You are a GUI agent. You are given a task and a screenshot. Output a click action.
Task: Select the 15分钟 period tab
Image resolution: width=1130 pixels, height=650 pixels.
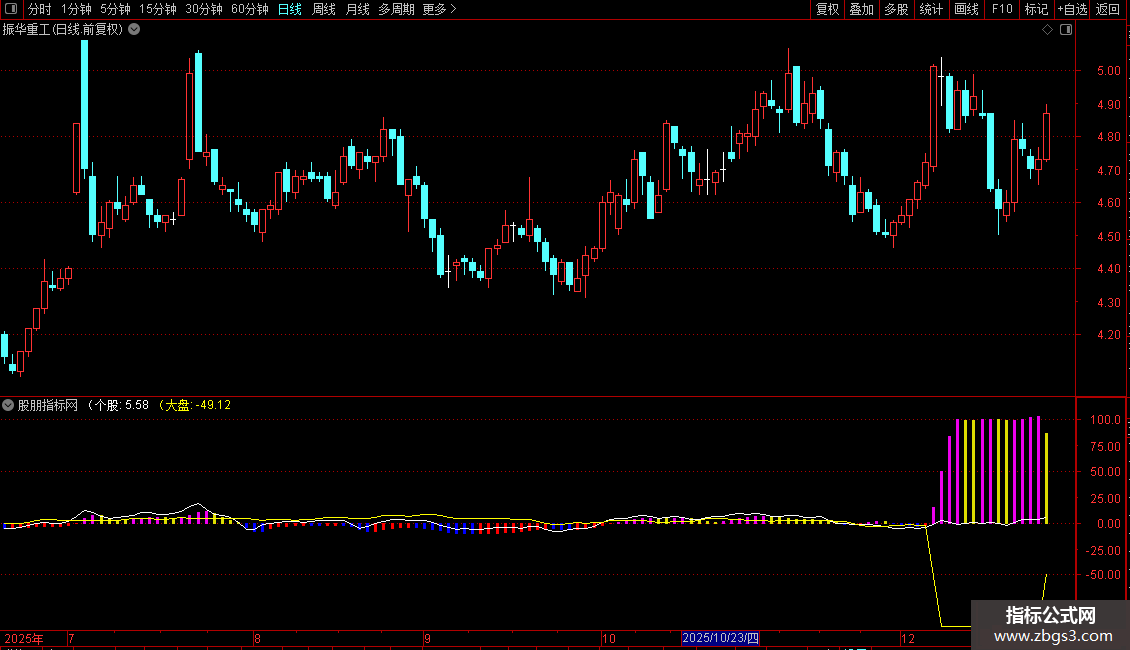(x=158, y=9)
